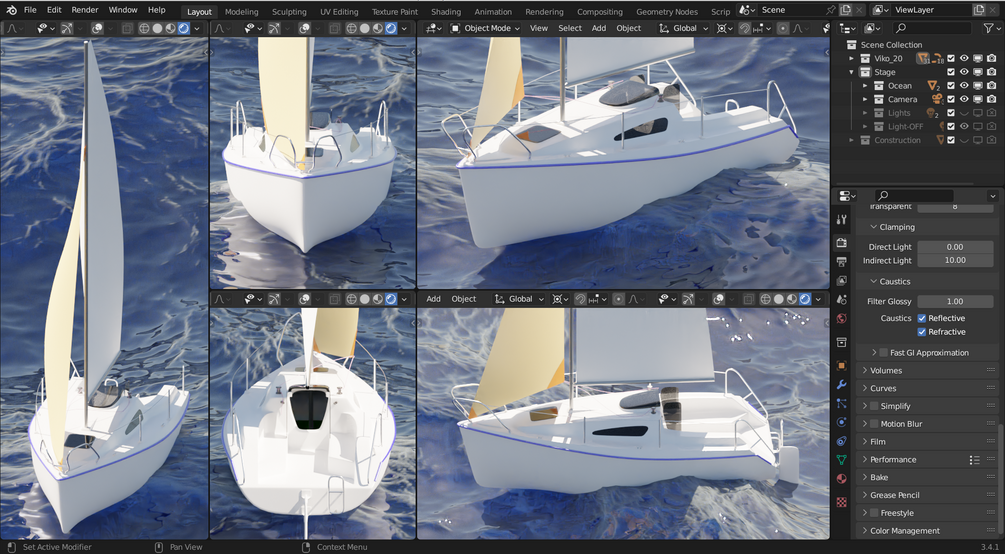Switch to the Shading workspace tab
The width and height of the screenshot is (1005, 554).
[445, 12]
